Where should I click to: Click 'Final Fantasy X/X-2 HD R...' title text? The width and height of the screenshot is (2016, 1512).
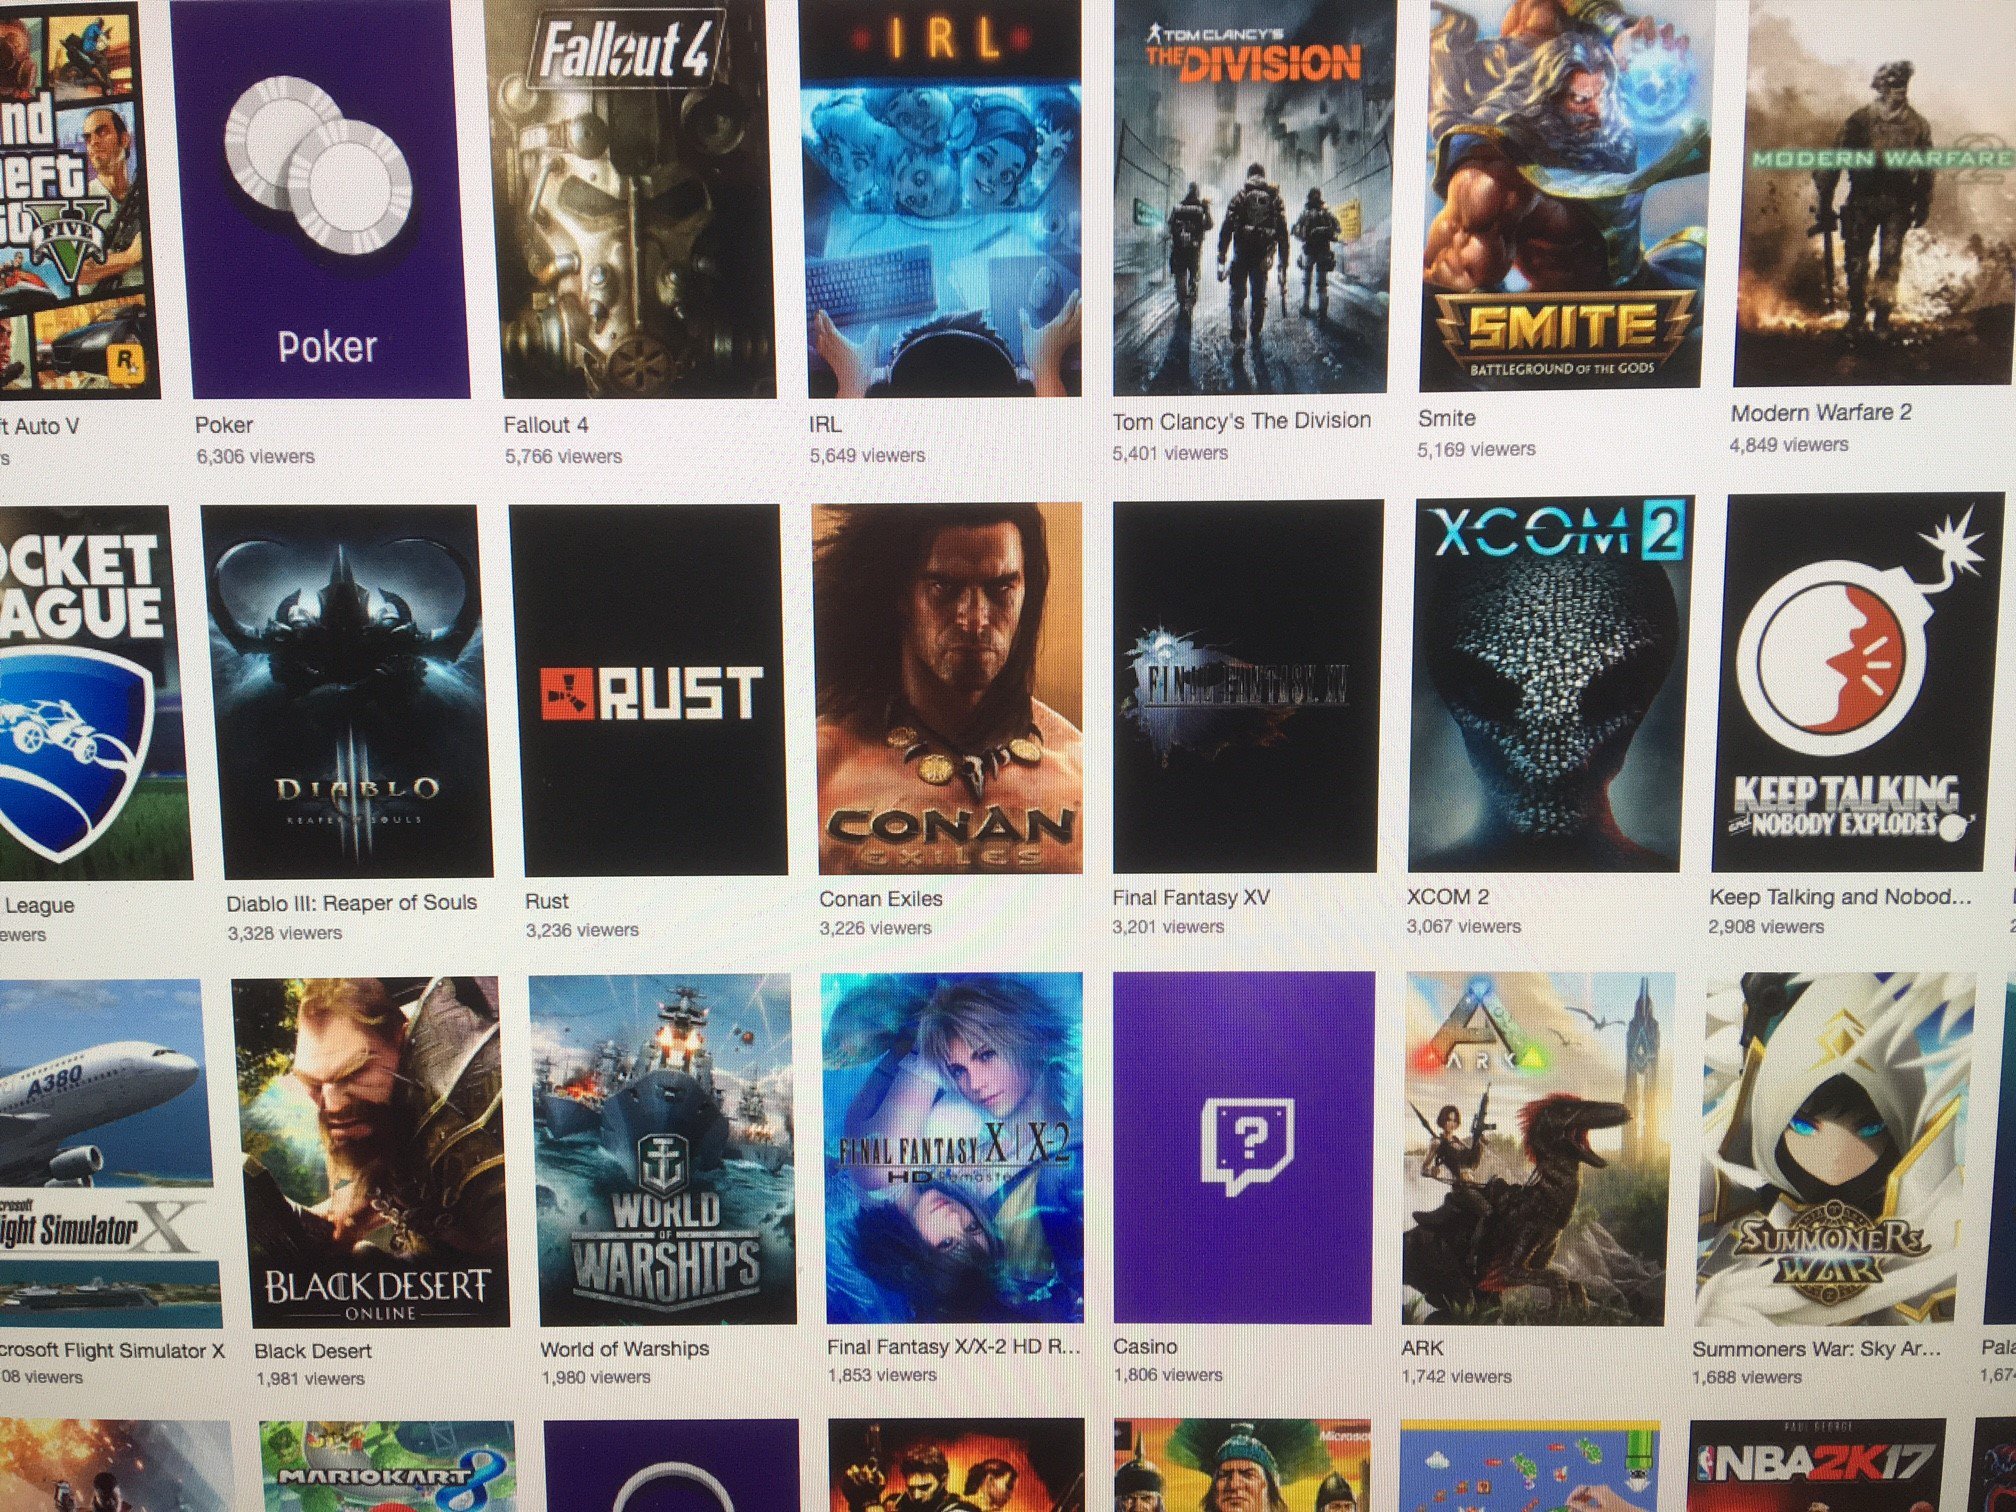(953, 1347)
